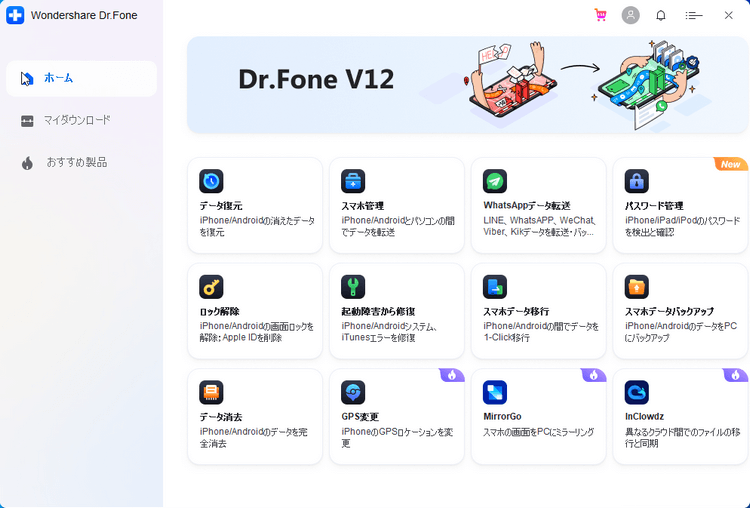Open the MirrorGo title
The height and width of the screenshot is (508, 750).
[502, 417]
